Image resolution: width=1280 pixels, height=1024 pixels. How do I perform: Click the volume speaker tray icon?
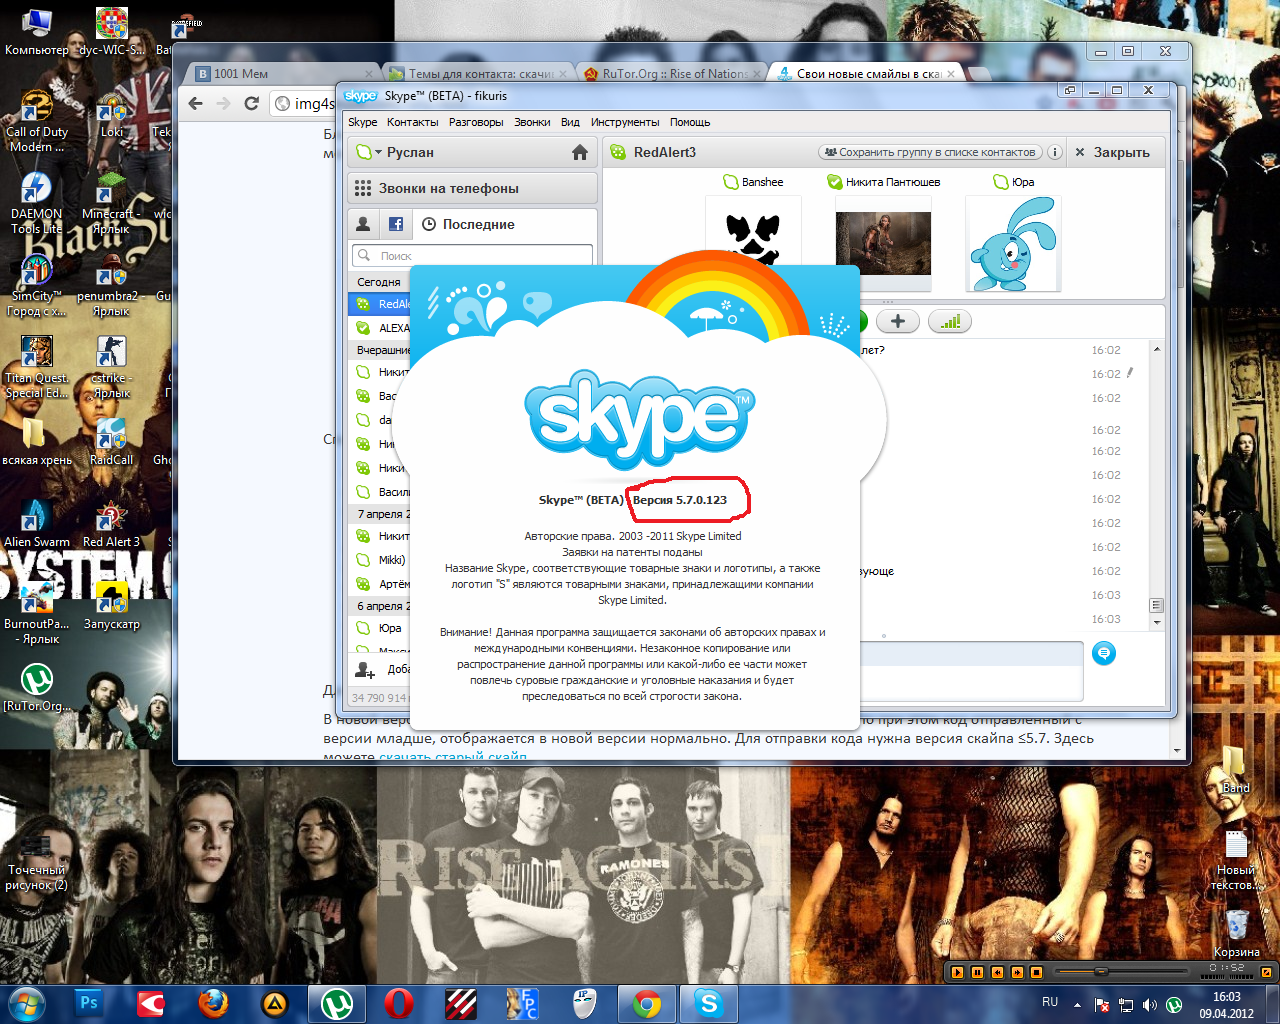(1149, 1004)
